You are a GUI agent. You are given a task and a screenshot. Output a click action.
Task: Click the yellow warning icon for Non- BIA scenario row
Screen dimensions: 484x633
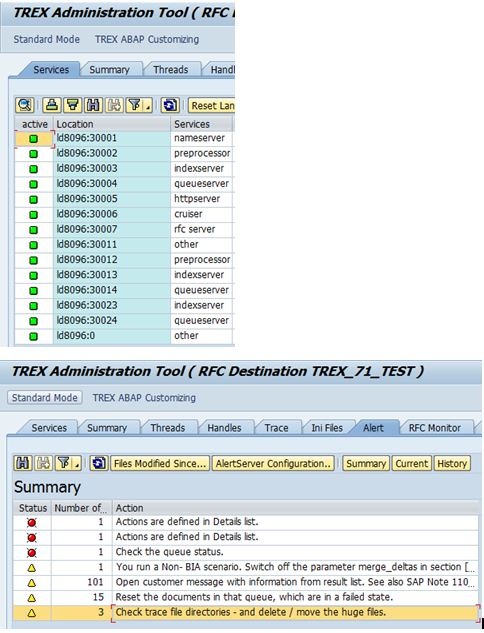click(x=32, y=568)
